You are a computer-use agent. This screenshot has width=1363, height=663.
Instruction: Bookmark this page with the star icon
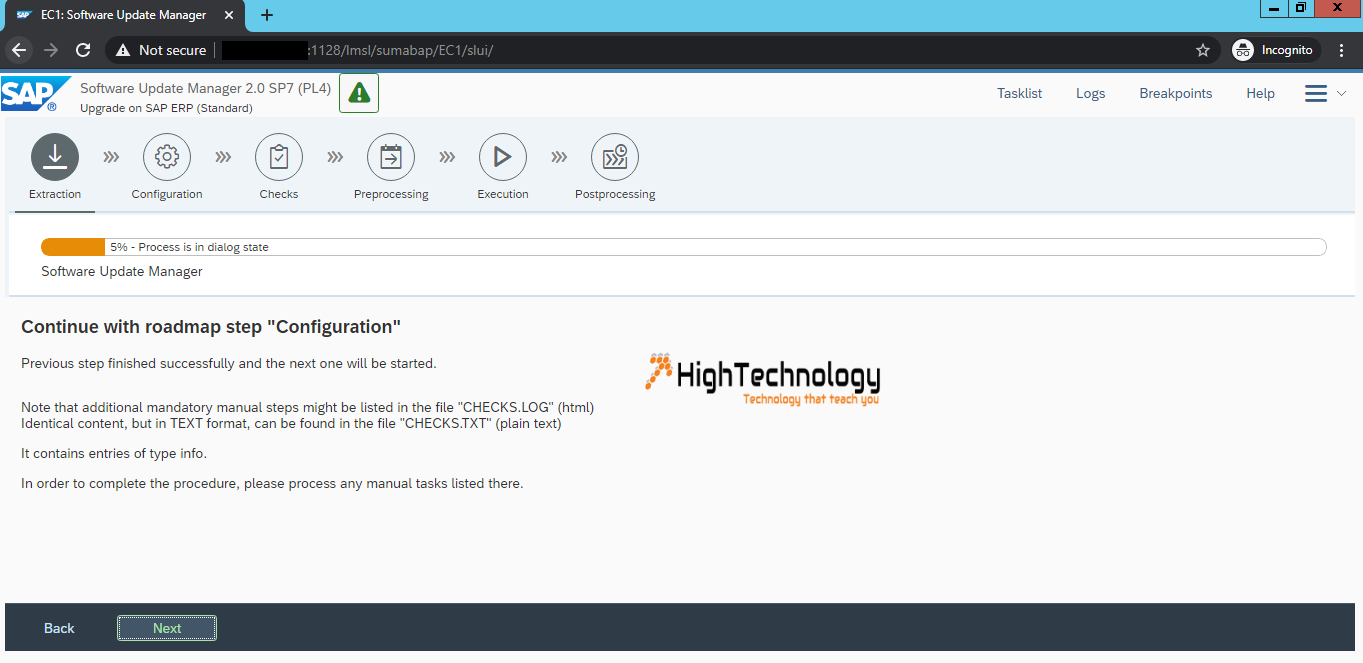1203,50
